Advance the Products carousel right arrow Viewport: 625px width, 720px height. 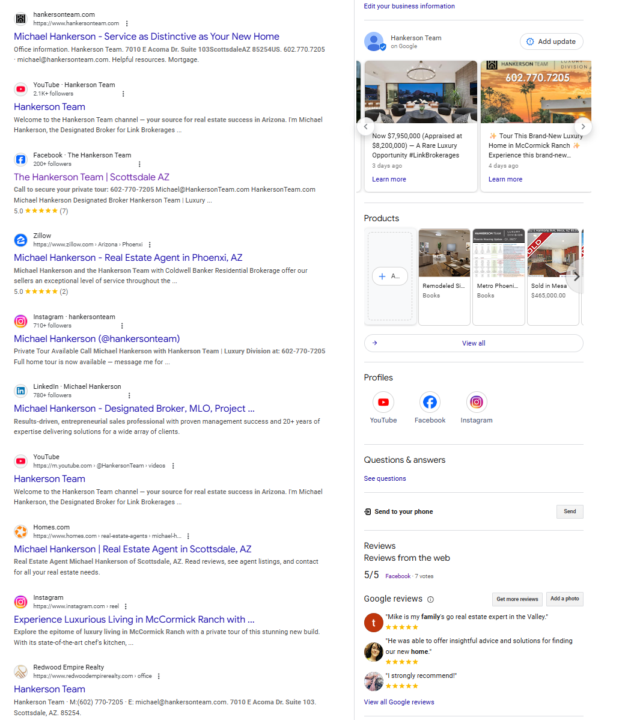click(x=576, y=276)
